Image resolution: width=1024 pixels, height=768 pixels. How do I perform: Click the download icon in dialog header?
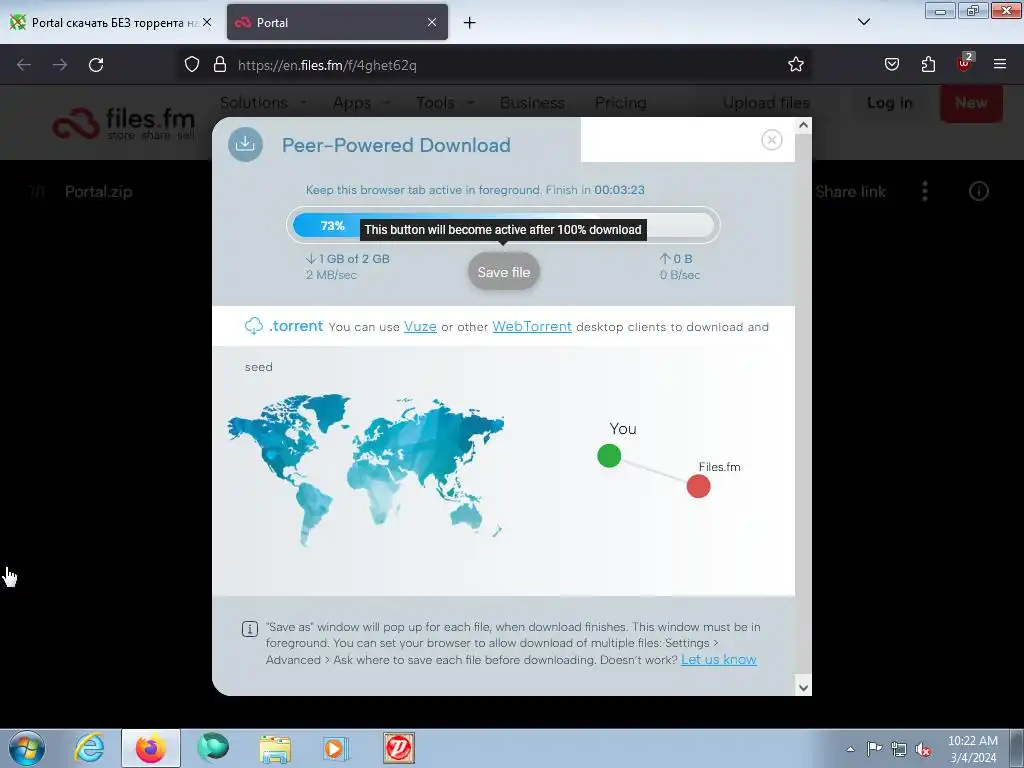click(x=246, y=144)
